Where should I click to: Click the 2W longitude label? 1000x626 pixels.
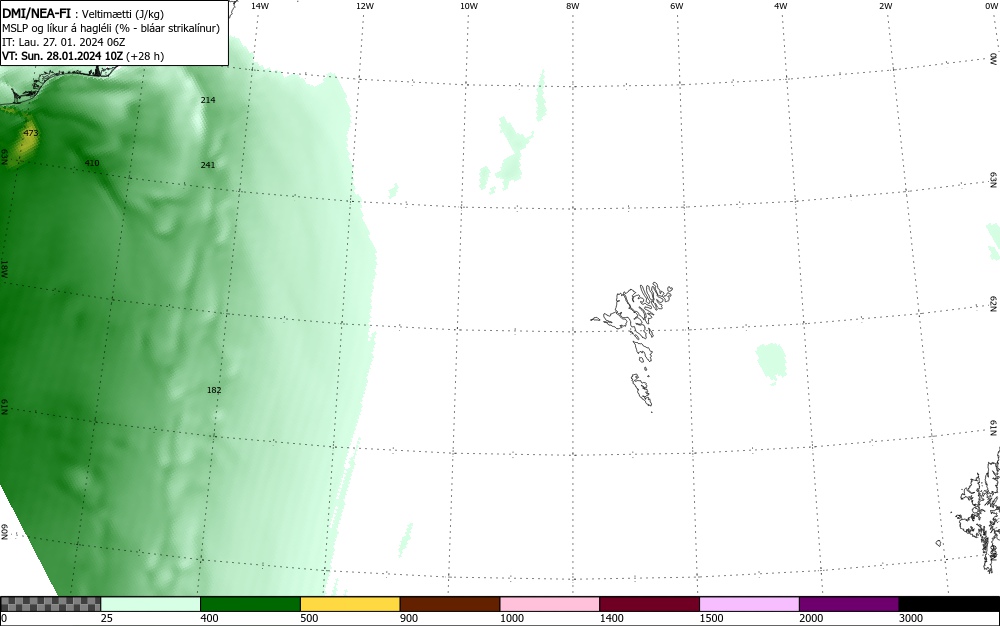[x=886, y=6]
